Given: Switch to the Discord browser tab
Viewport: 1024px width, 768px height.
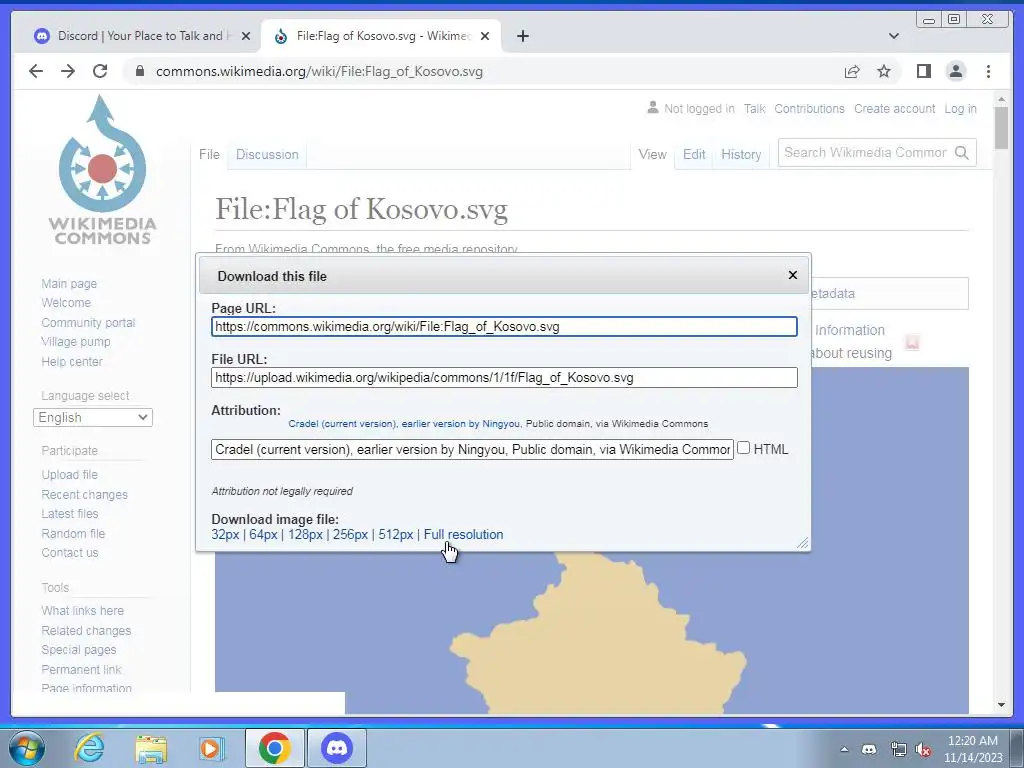Looking at the screenshot, I should pos(142,36).
